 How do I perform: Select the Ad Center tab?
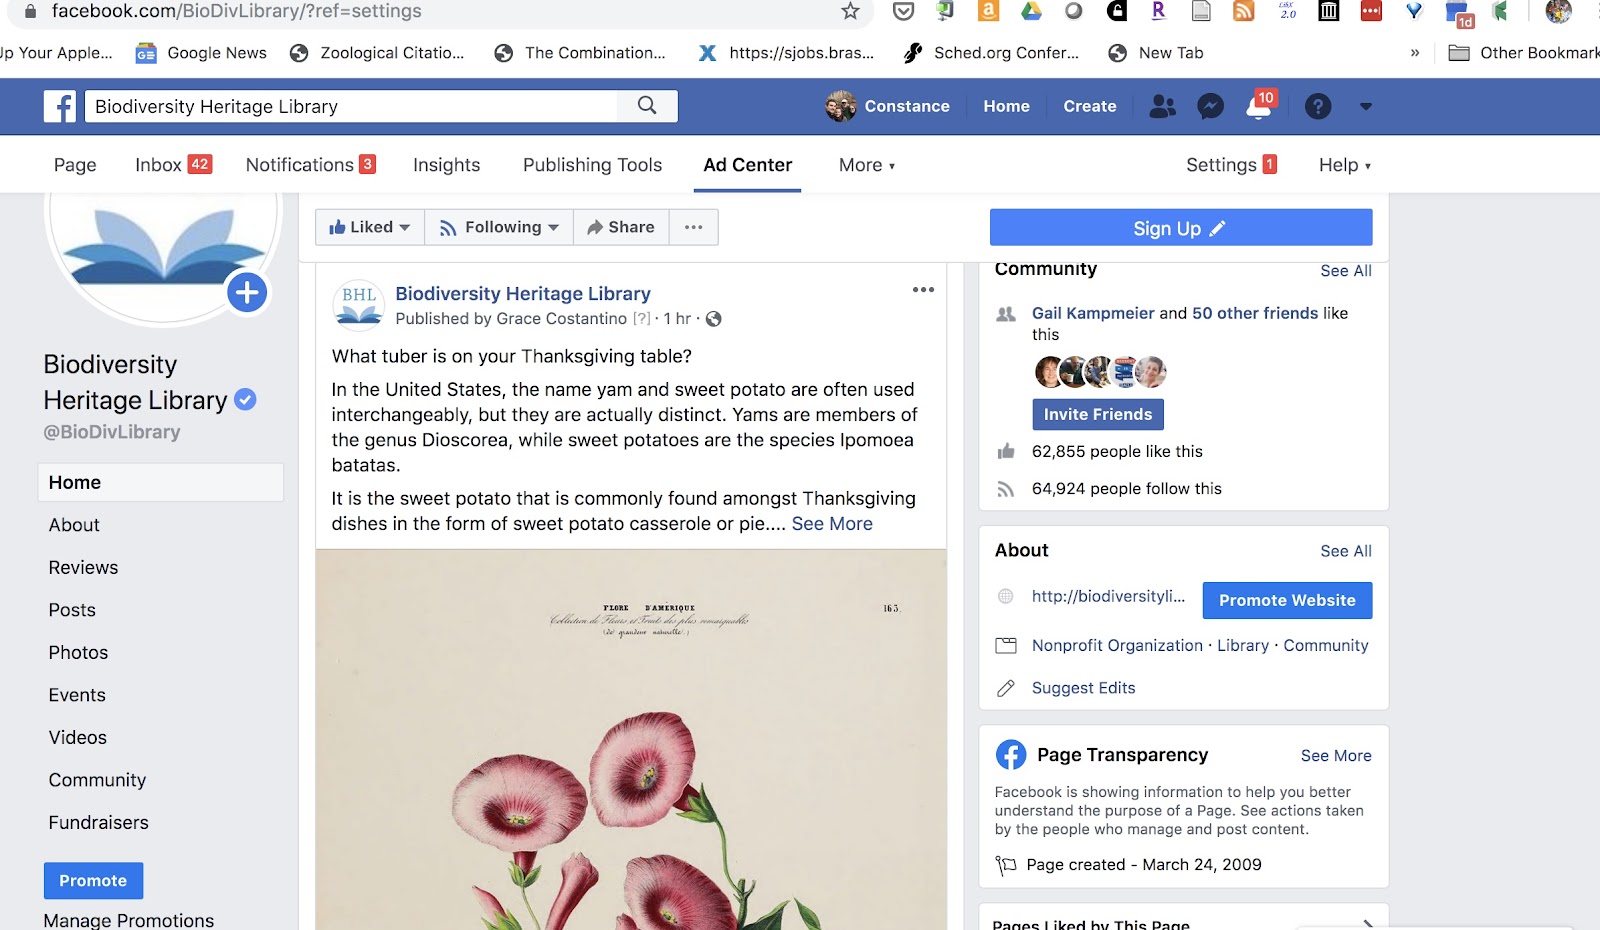(747, 165)
